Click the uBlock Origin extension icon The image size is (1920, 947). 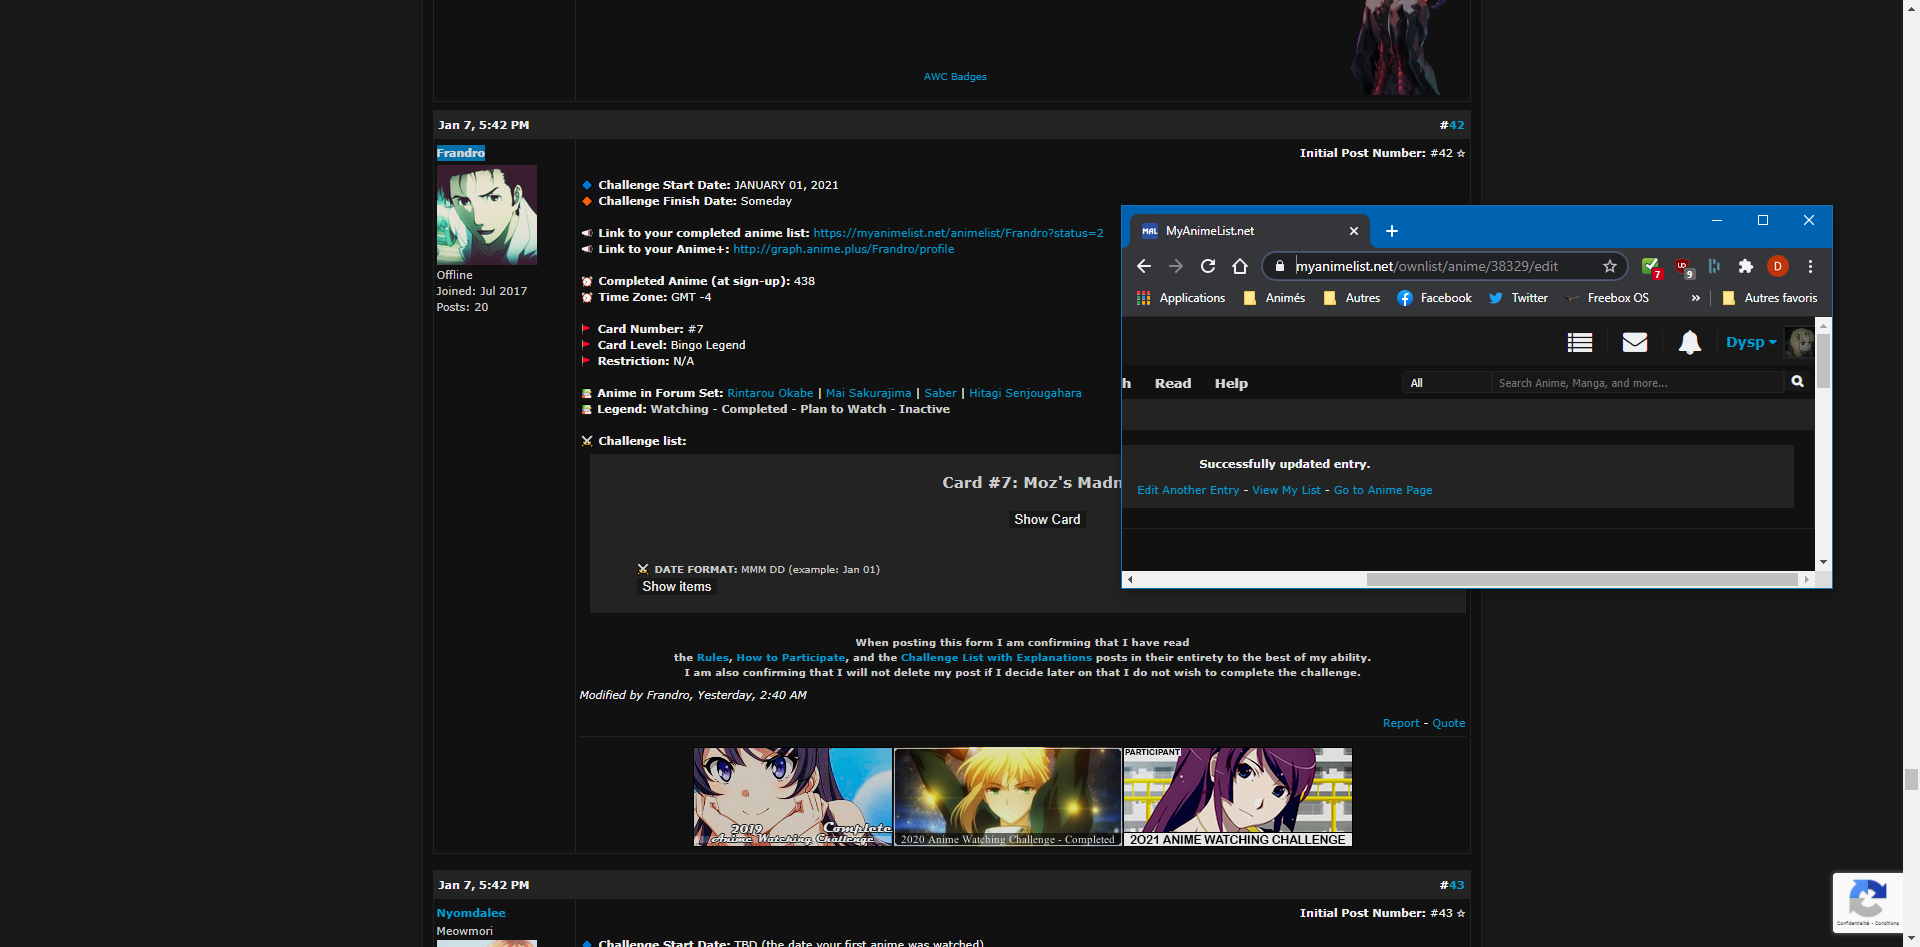(1684, 267)
